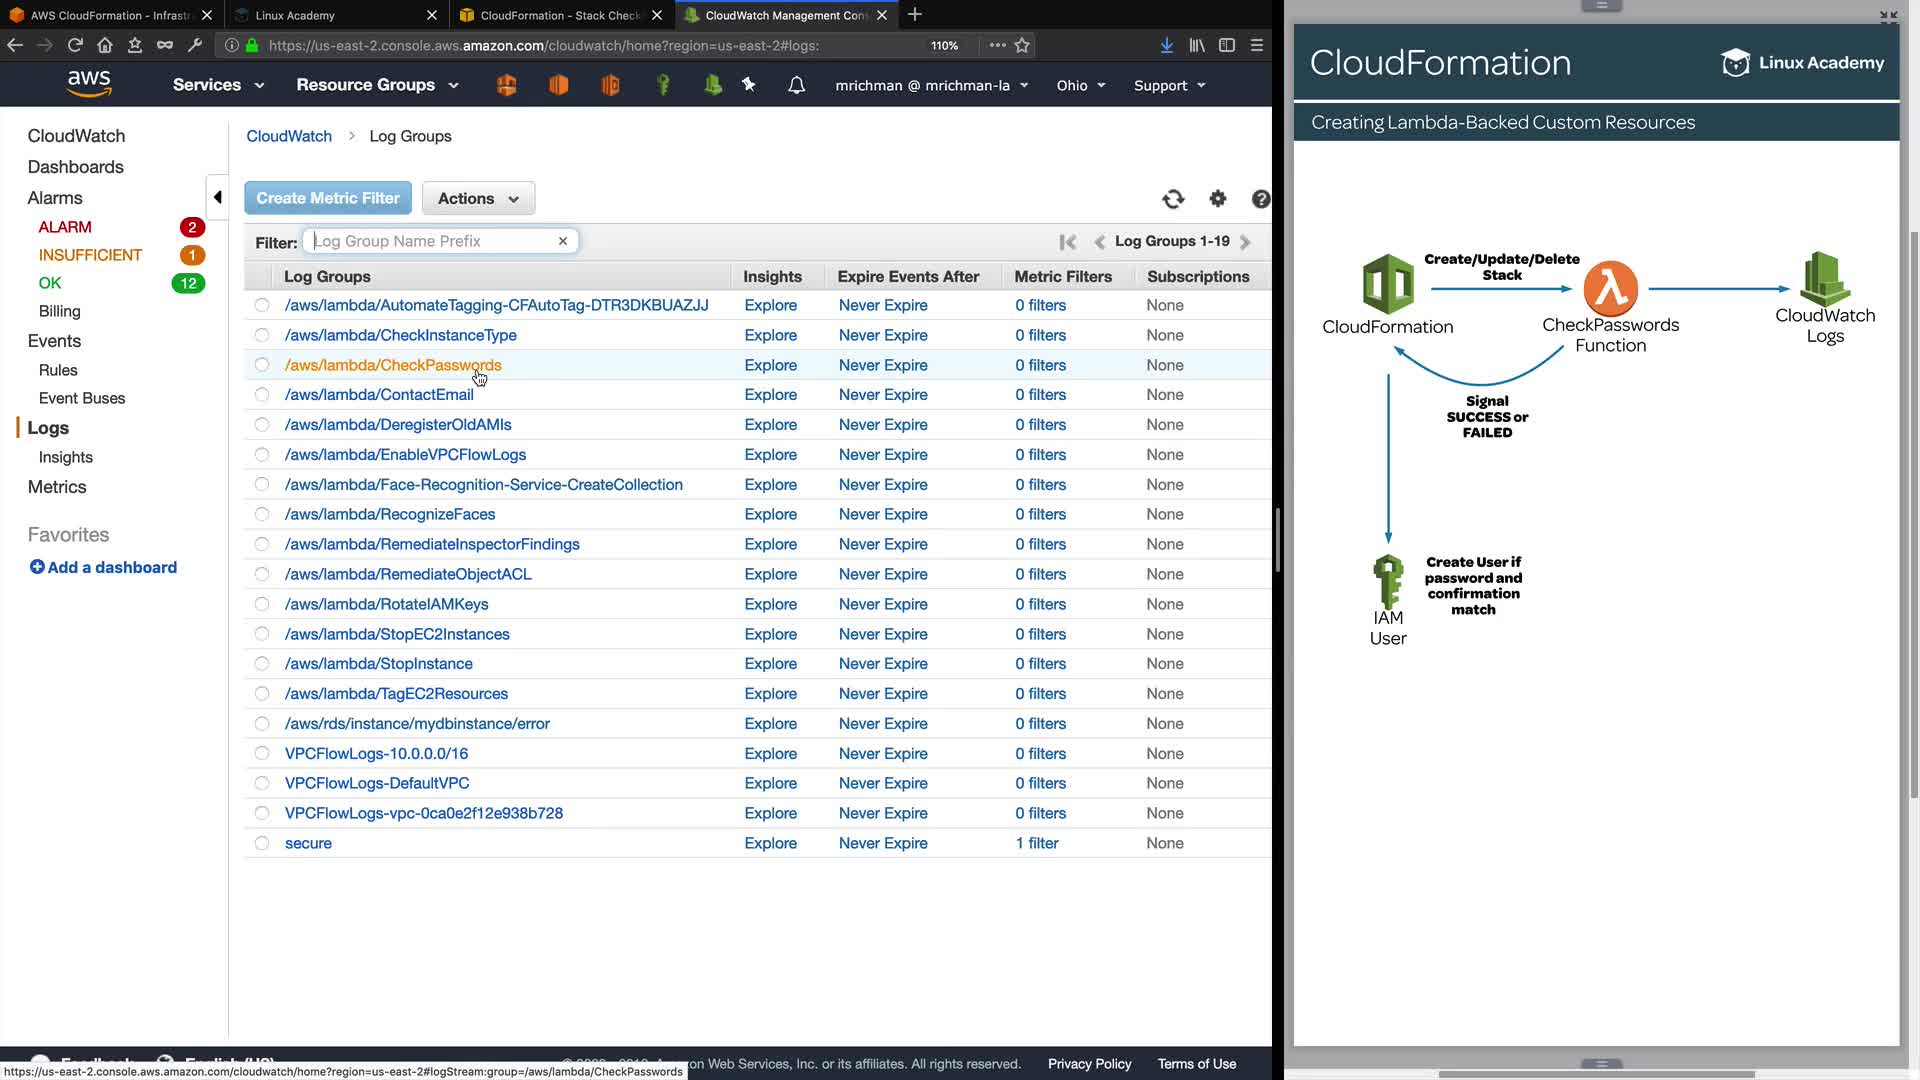Select the /aws/lambda/CheckPasswords radio button
The height and width of the screenshot is (1080, 1920).
[x=262, y=365]
